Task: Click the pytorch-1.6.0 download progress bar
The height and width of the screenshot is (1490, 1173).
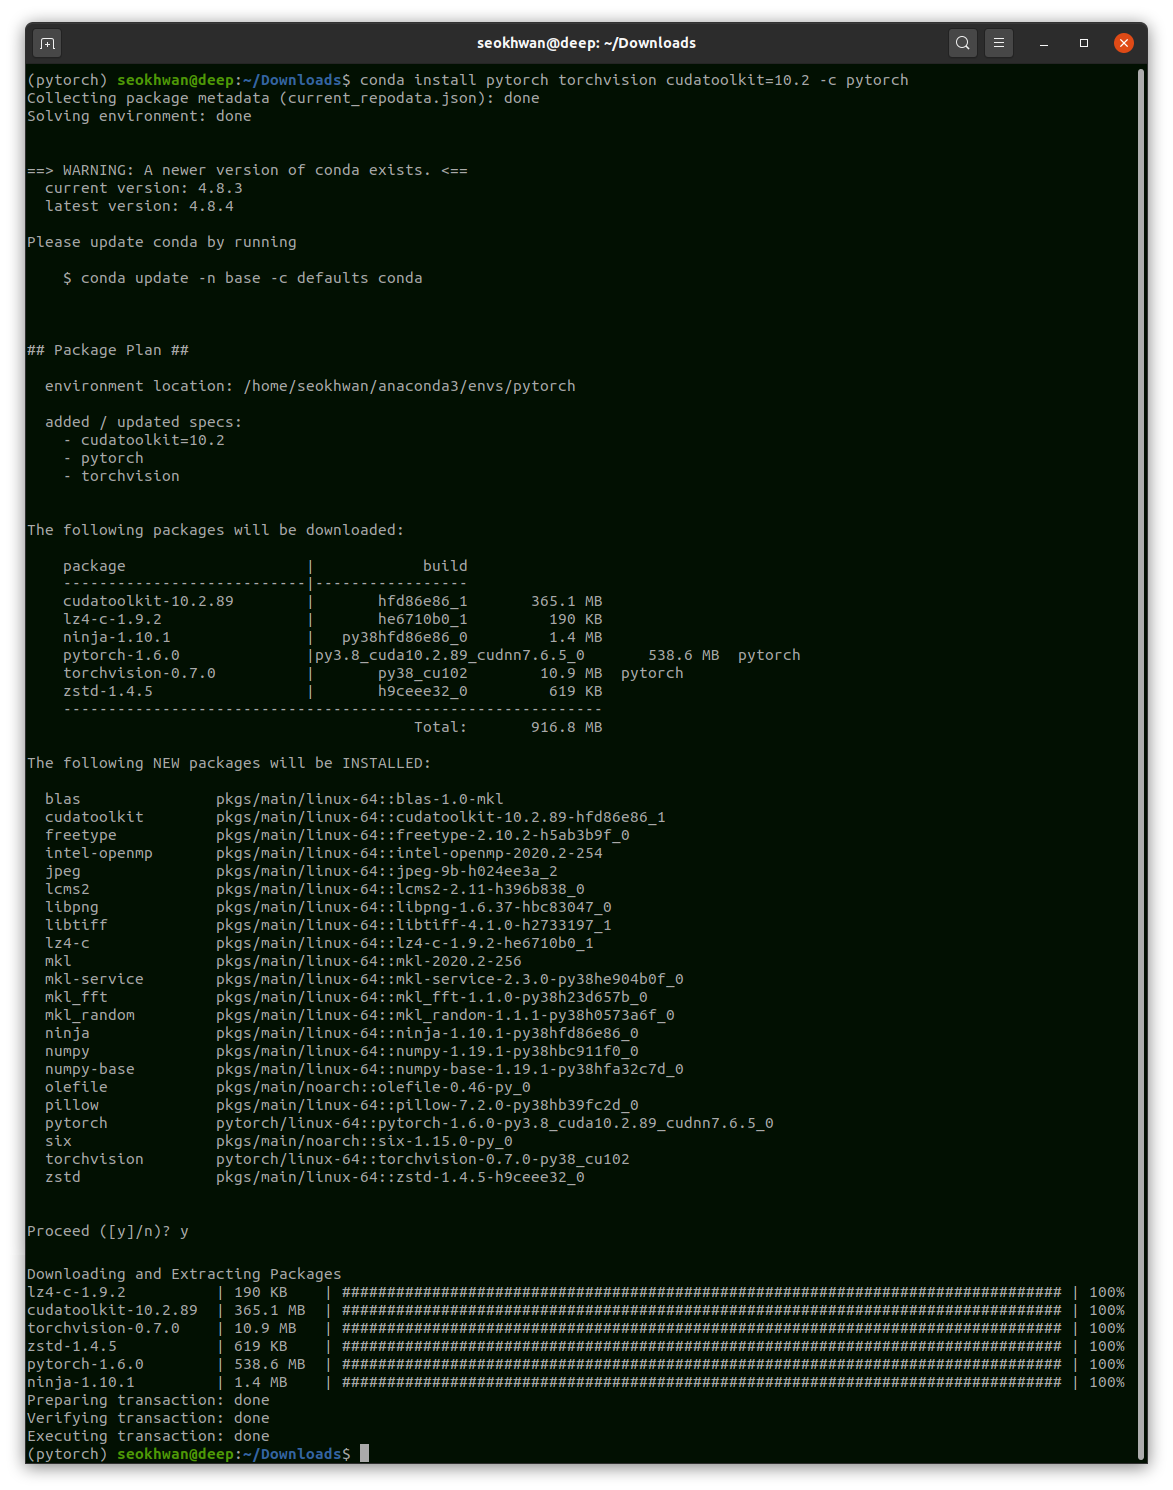Action: (x=701, y=1364)
